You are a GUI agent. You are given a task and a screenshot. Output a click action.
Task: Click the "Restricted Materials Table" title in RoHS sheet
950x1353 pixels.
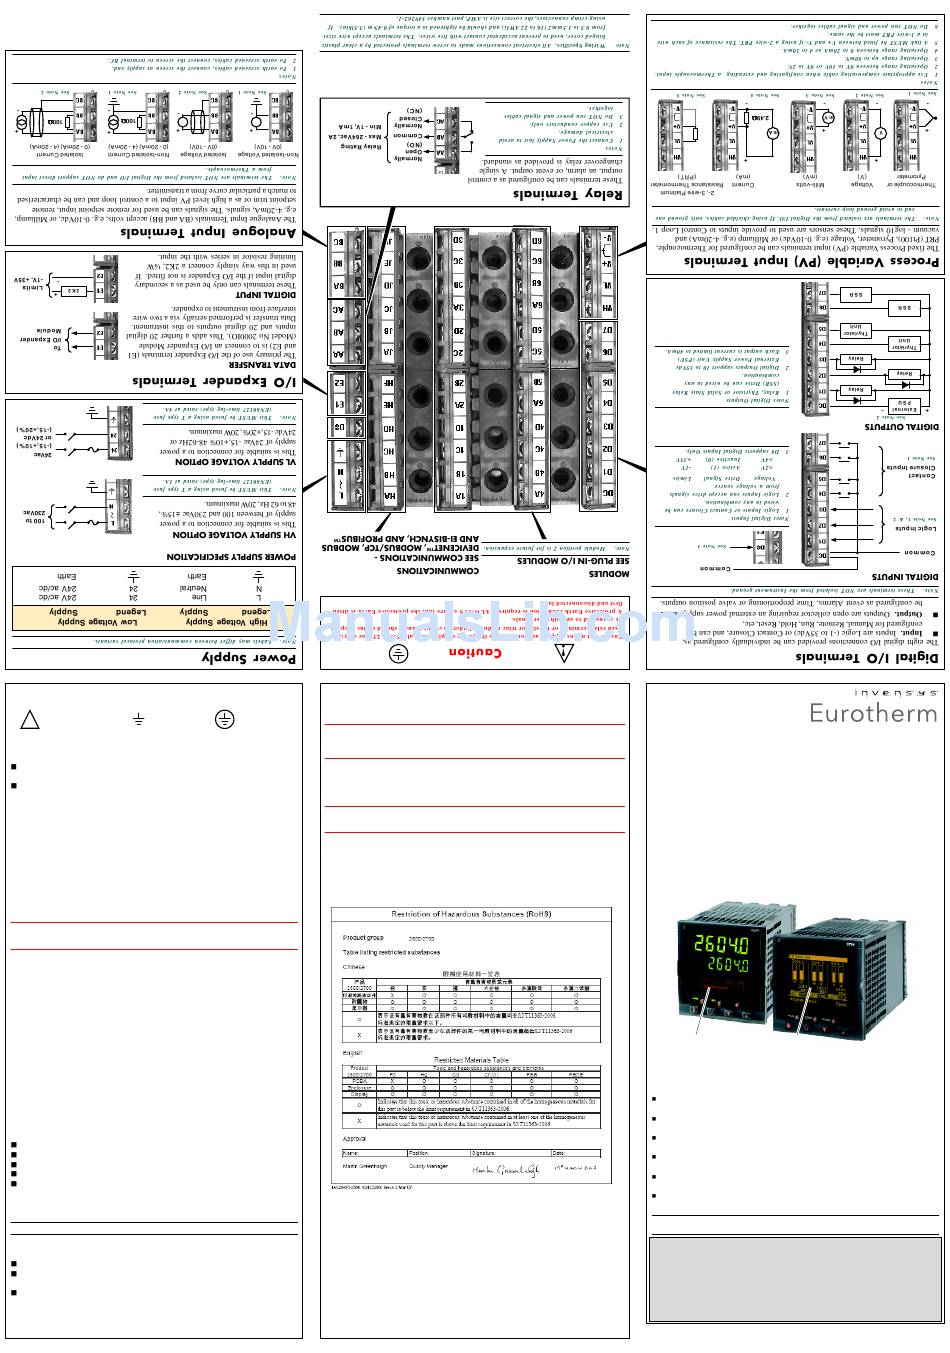471,1060
